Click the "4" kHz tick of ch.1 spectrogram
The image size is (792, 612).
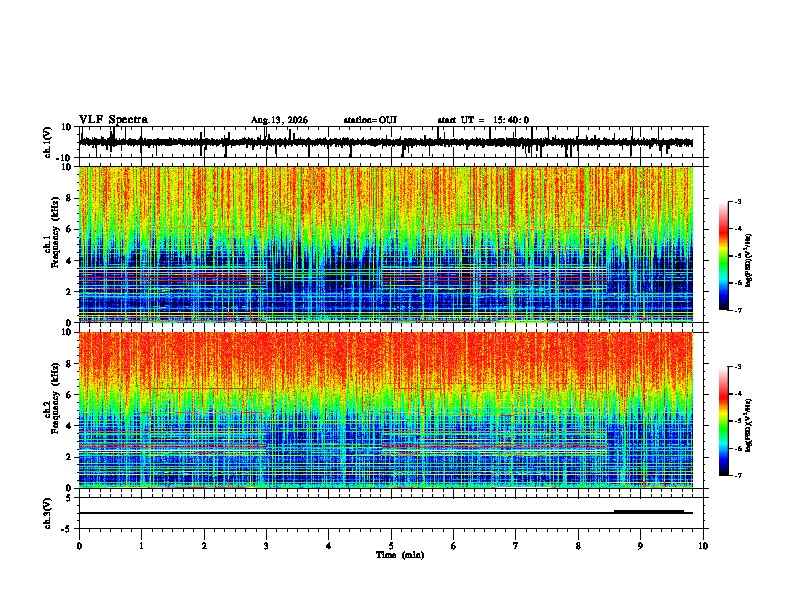point(69,260)
